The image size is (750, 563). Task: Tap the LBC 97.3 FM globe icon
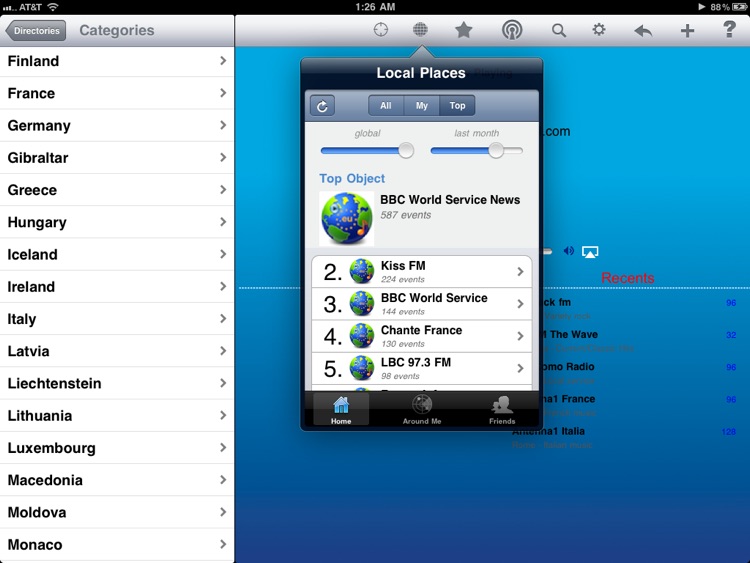pyautogui.click(x=362, y=368)
